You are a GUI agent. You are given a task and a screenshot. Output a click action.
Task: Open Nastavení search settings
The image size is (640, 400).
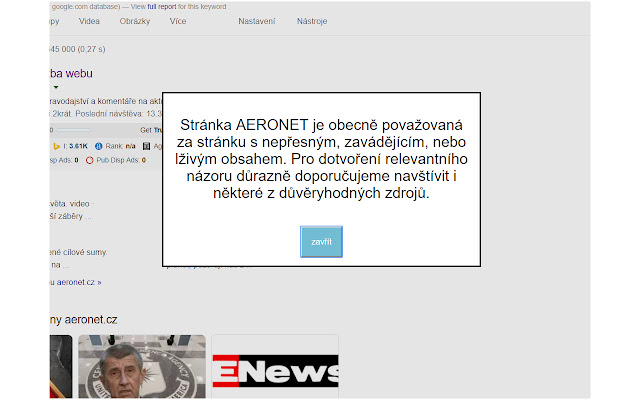[x=257, y=21]
